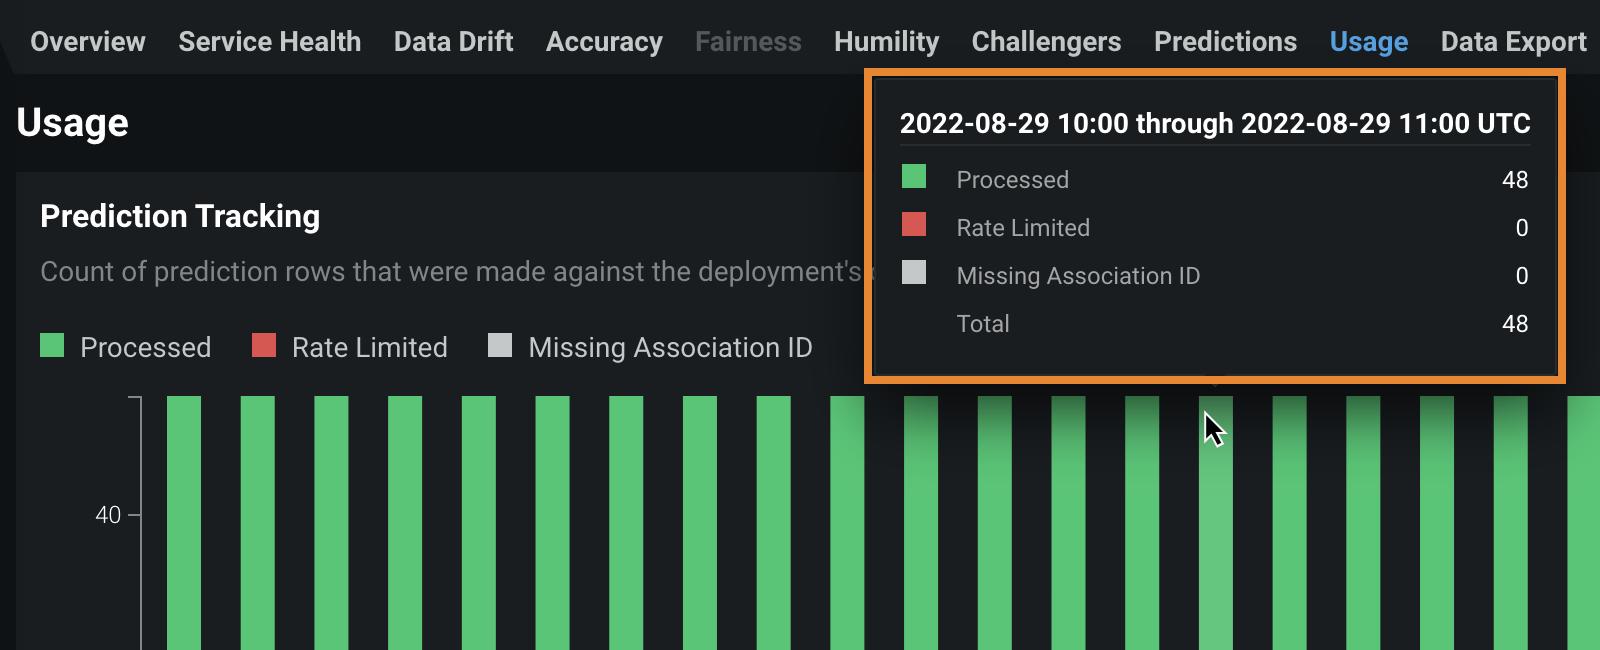Click the Prediction Tracking chart heading
This screenshot has width=1600, height=650.
tap(180, 216)
